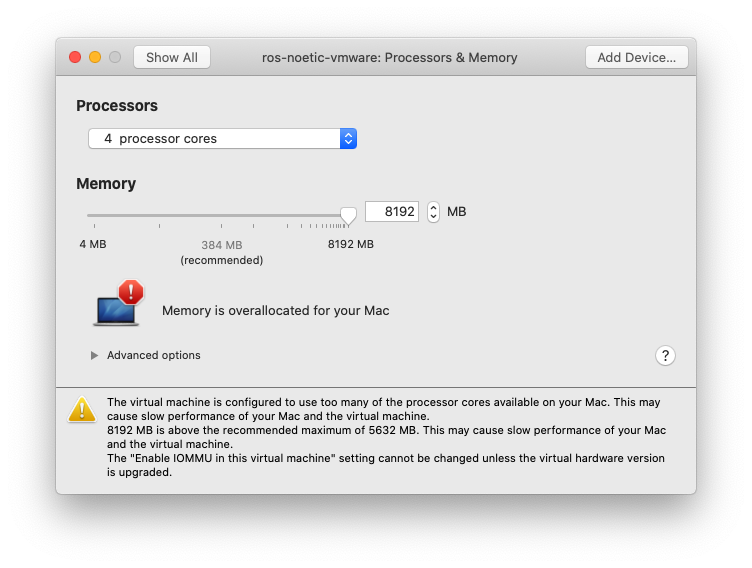Minimize the window with the yellow button
Image resolution: width=752 pixels, height=568 pixels.
pos(95,58)
